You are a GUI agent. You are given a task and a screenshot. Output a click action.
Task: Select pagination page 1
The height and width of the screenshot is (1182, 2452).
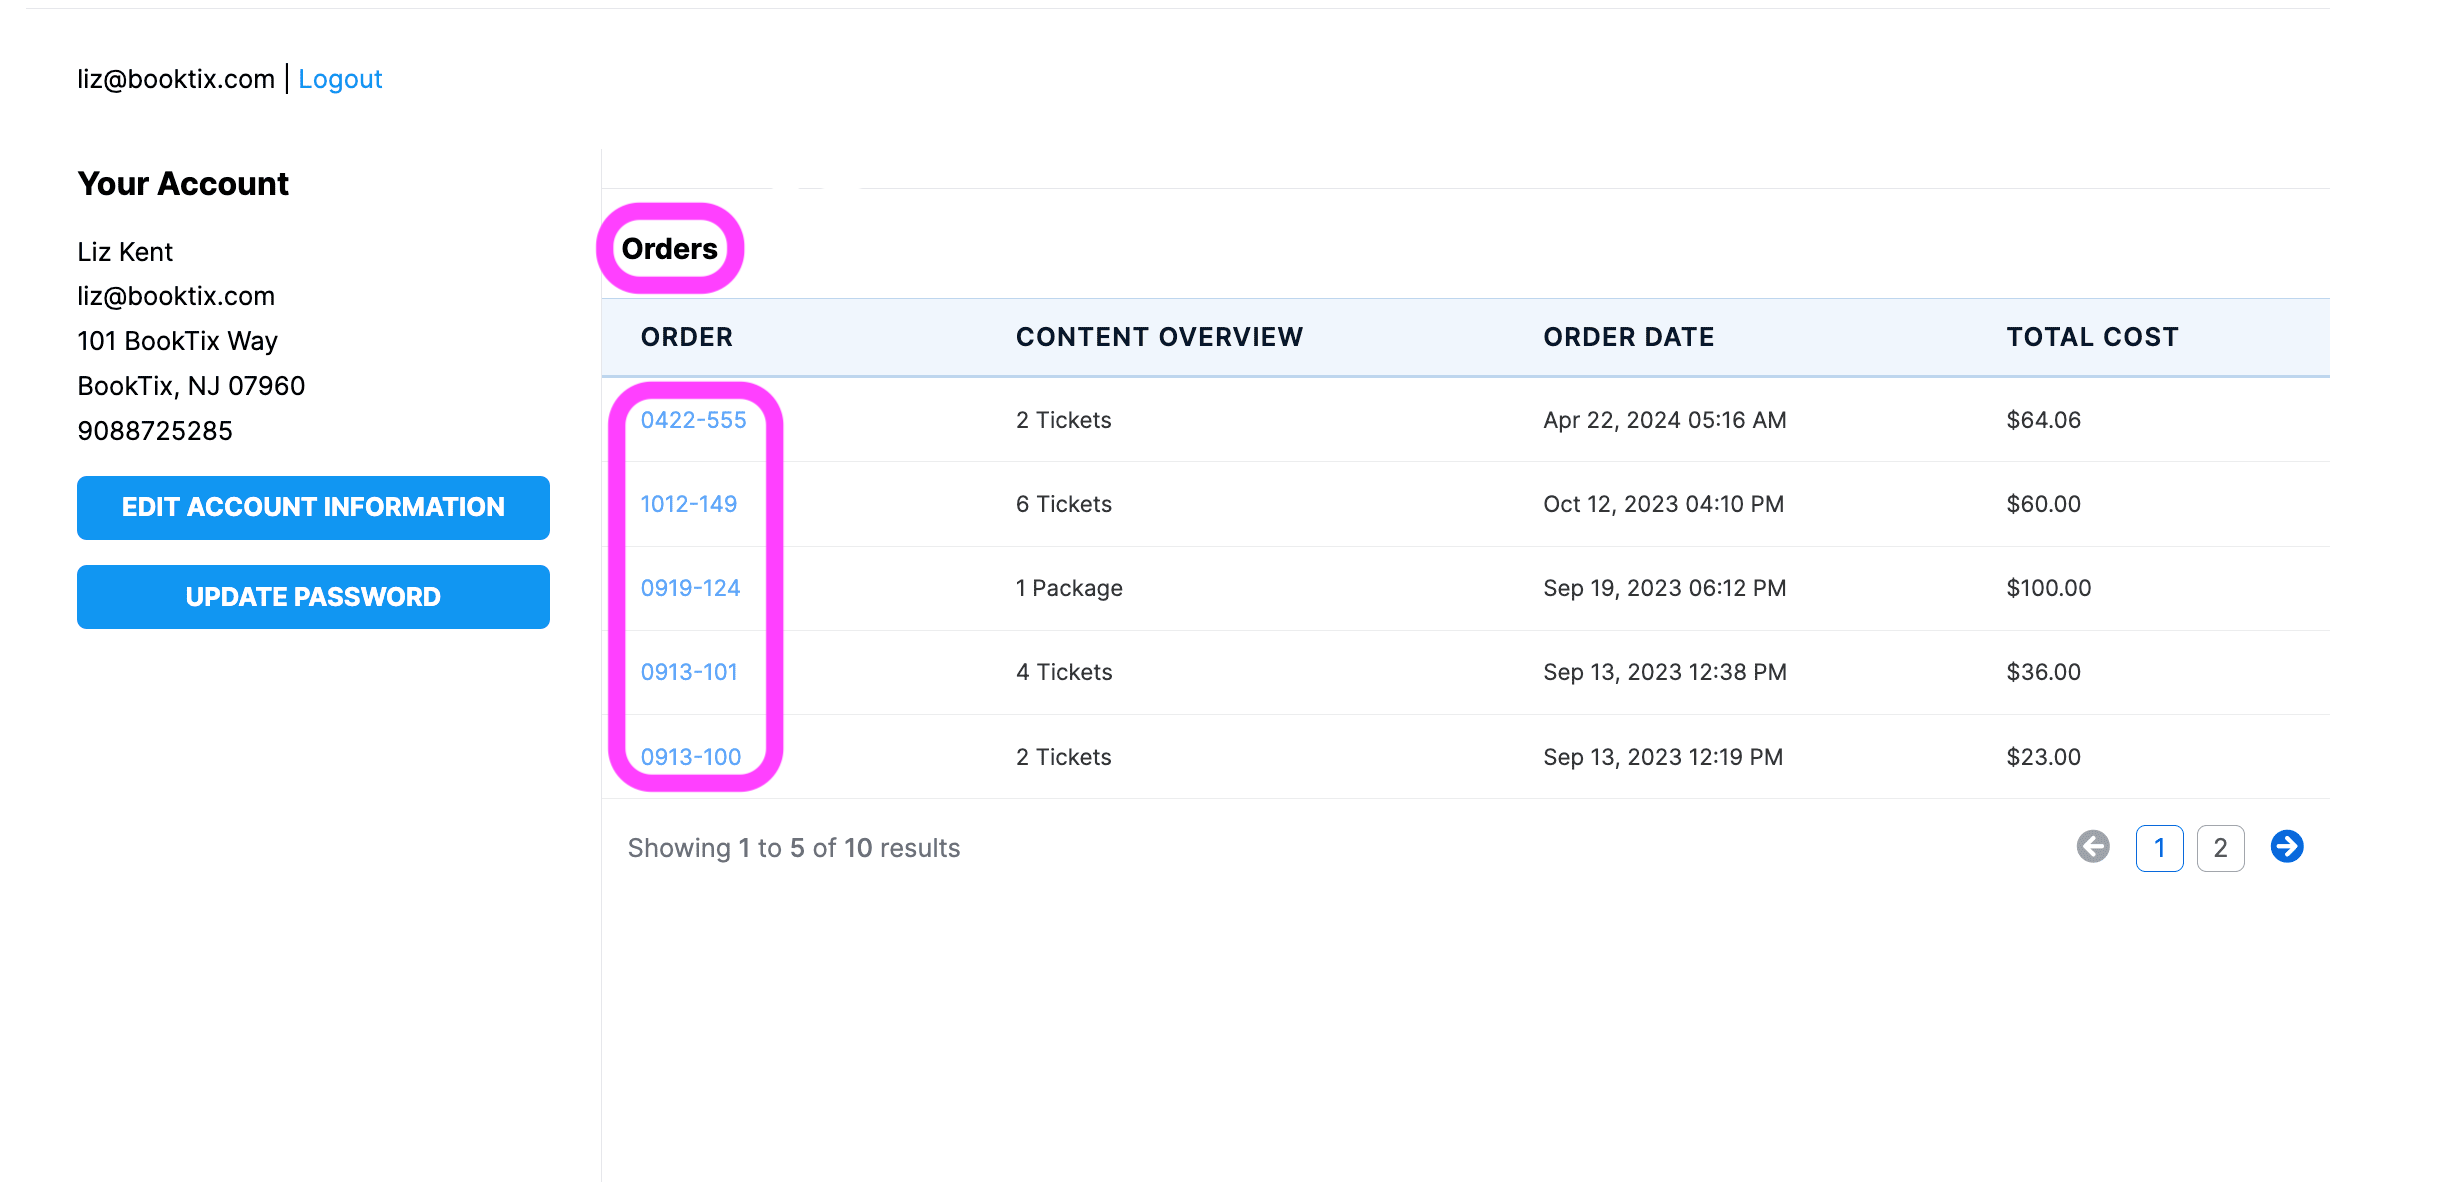point(2159,848)
